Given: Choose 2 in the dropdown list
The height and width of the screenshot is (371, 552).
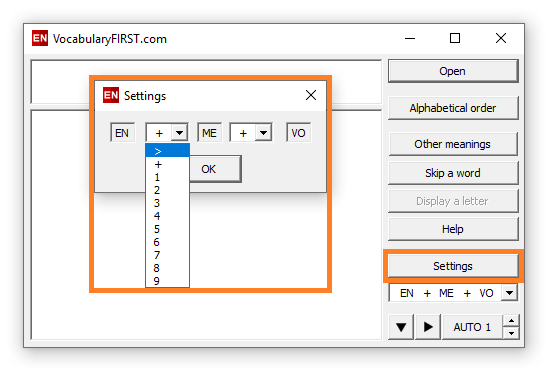Looking at the screenshot, I should point(167,190).
